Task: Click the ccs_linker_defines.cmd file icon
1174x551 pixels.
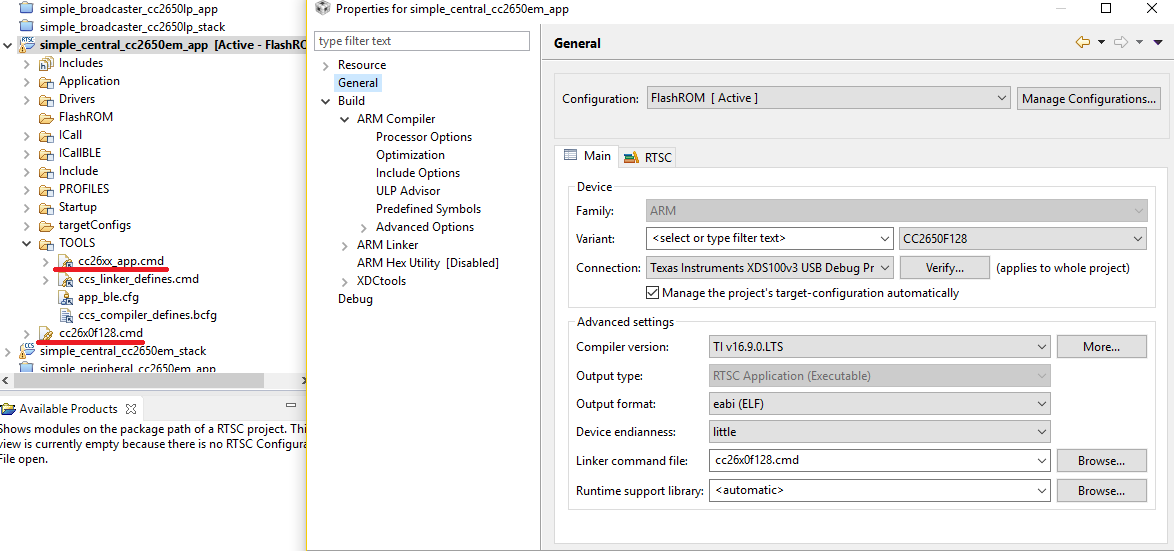Action: [x=65, y=279]
